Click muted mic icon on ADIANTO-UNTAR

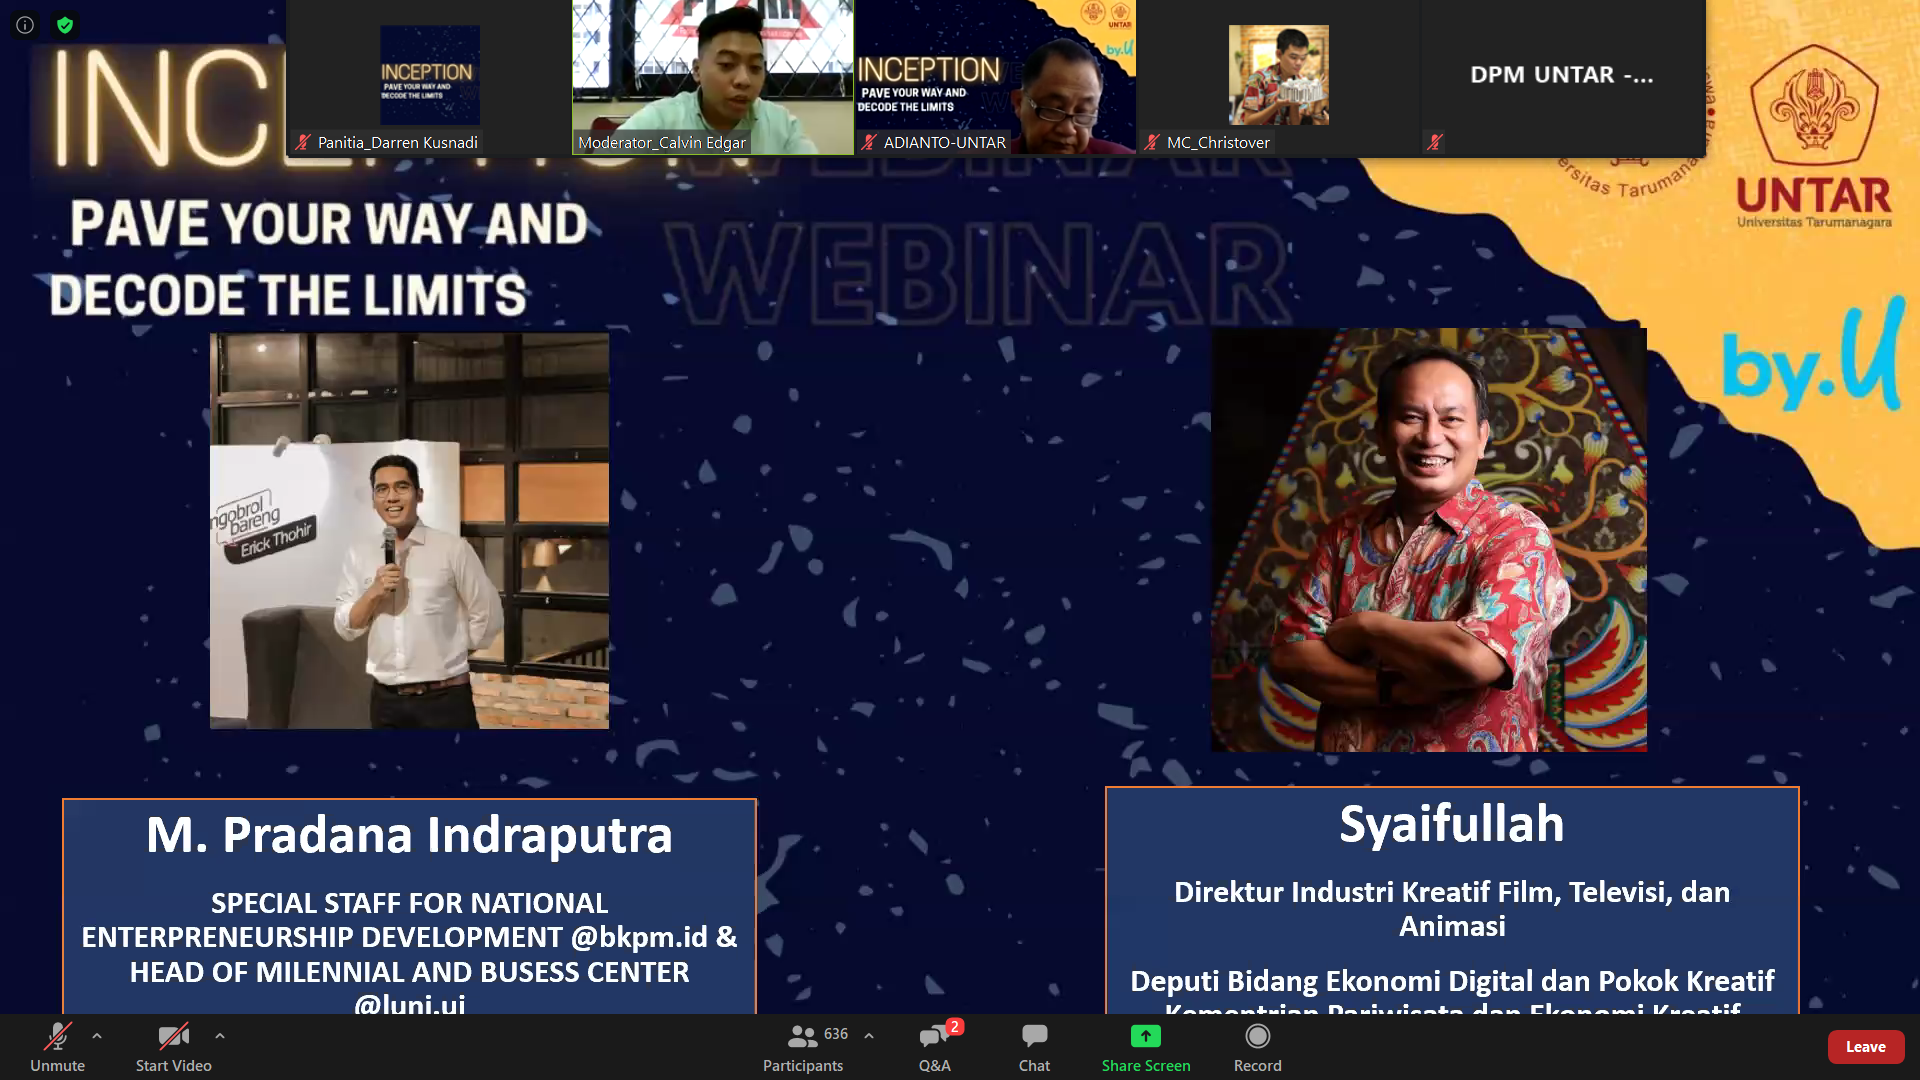[869, 142]
